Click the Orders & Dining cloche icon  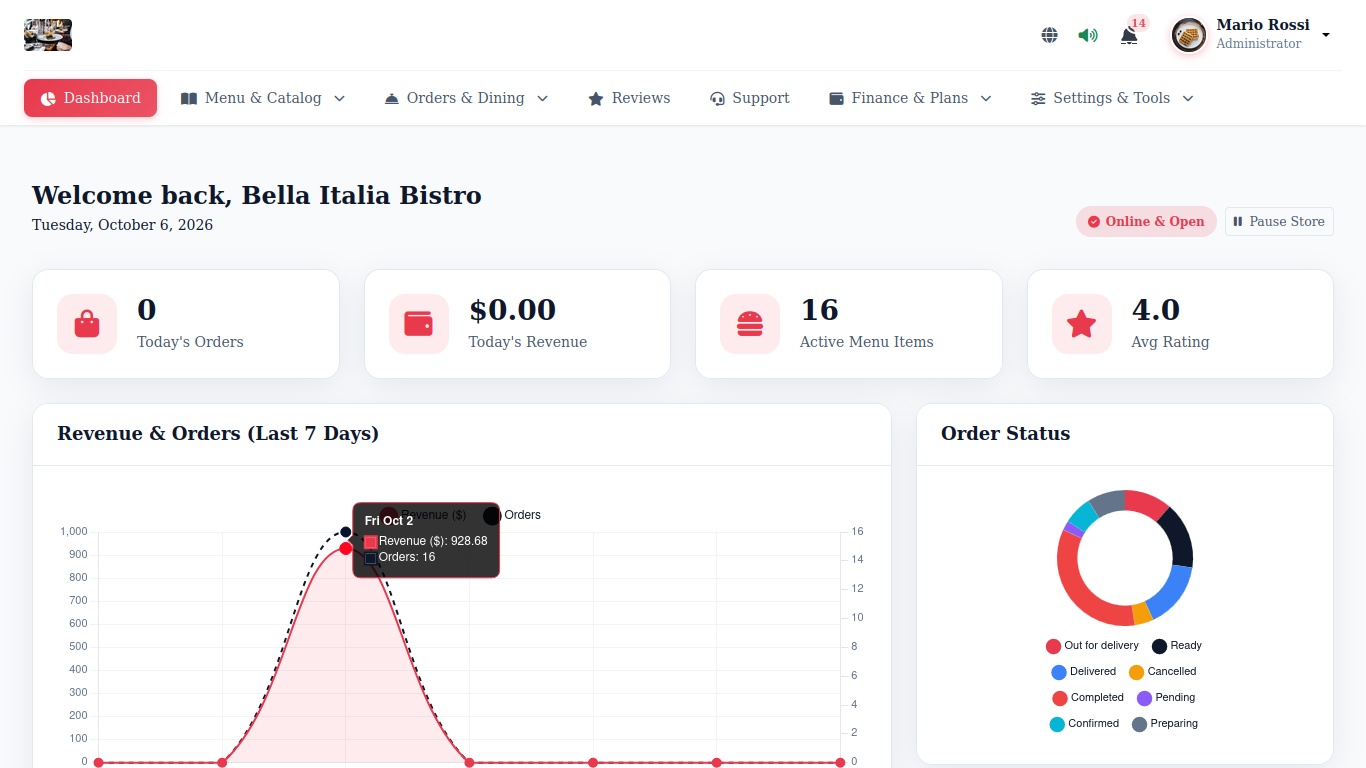click(392, 99)
